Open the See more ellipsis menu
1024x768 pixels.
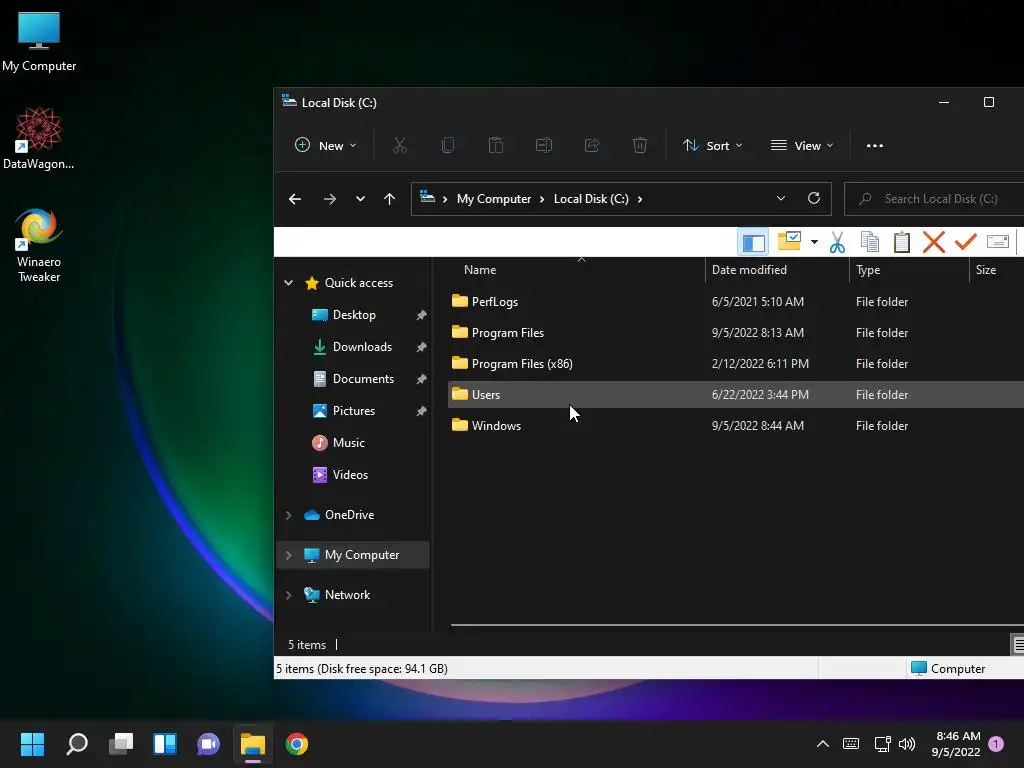874,146
